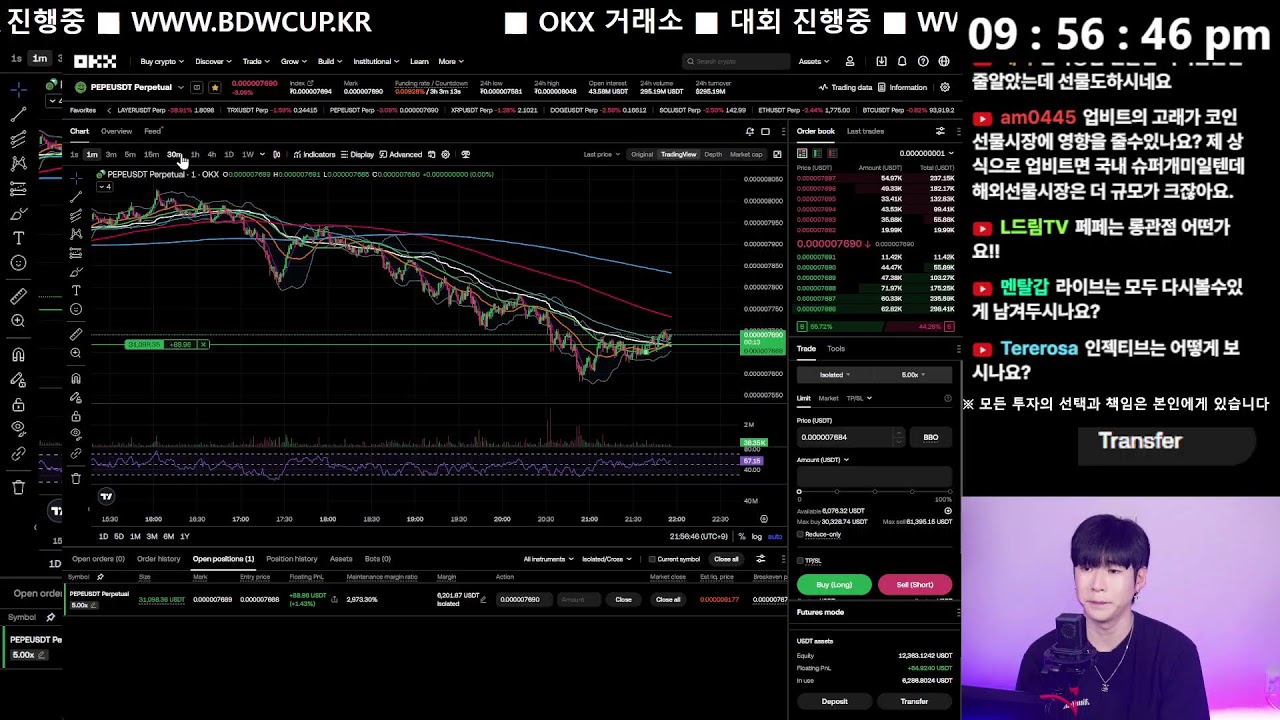Switch chart to Original view
The height and width of the screenshot is (720, 1280).
pos(642,154)
